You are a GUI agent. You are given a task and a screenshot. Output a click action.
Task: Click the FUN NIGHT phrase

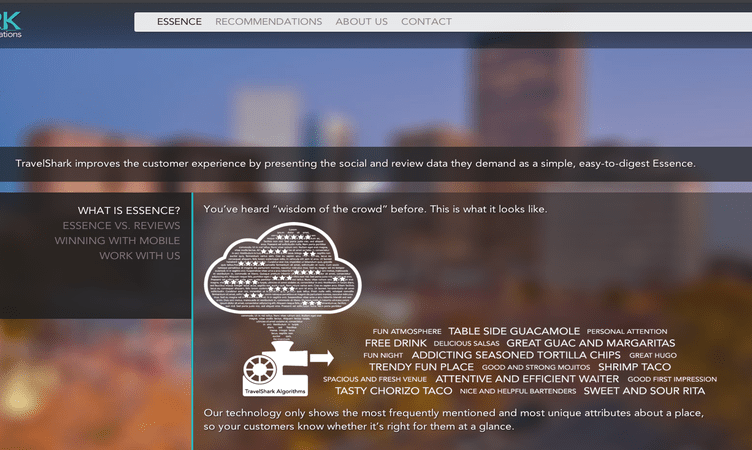383,355
